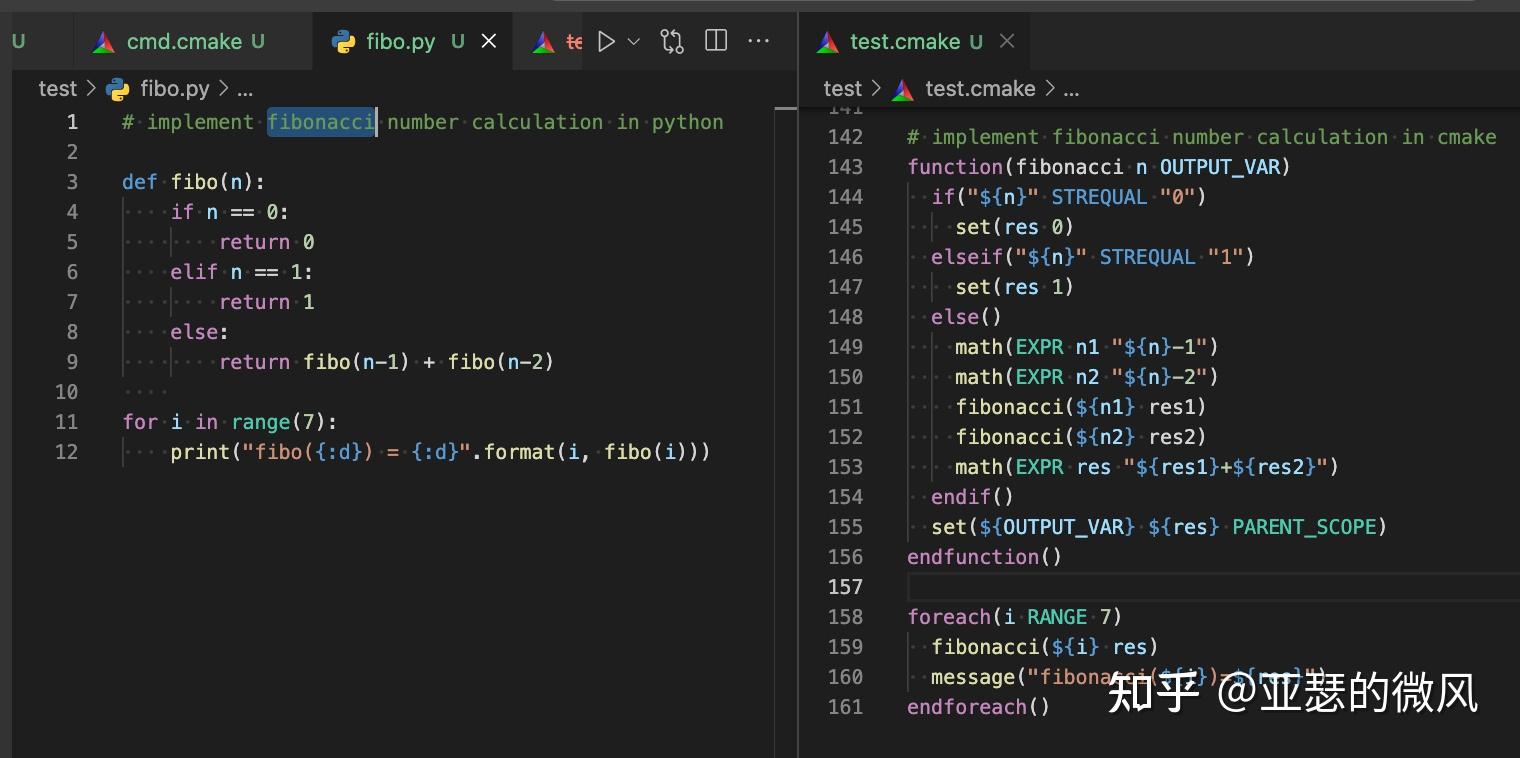Expand the breadcrumb ellipsis after test.cmake
Image resolution: width=1520 pixels, height=758 pixels.
1071,89
